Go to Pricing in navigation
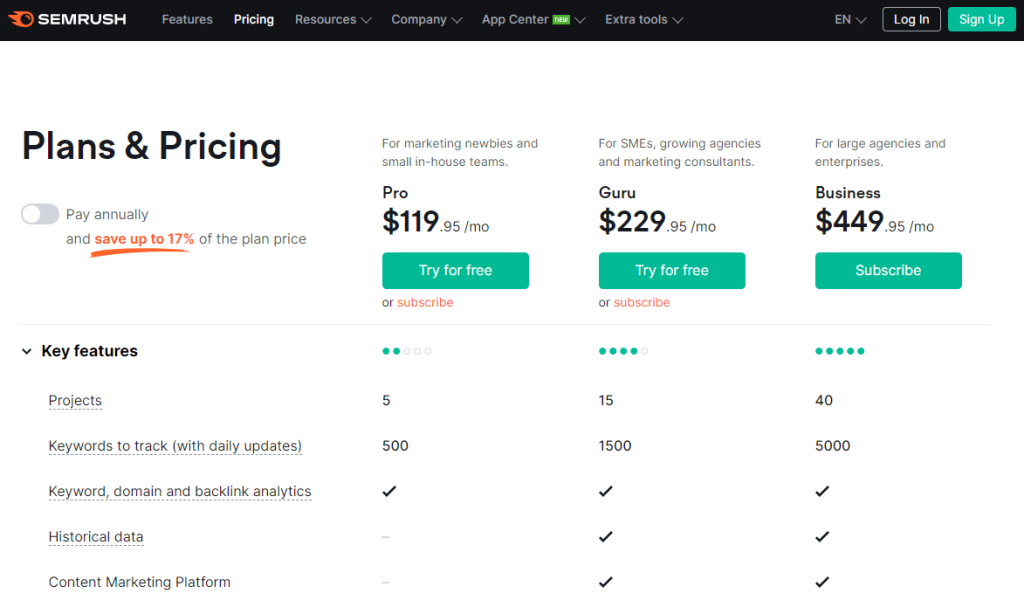Image resolution: width=1024 pixels, height=614 pixels. (253, 20)
